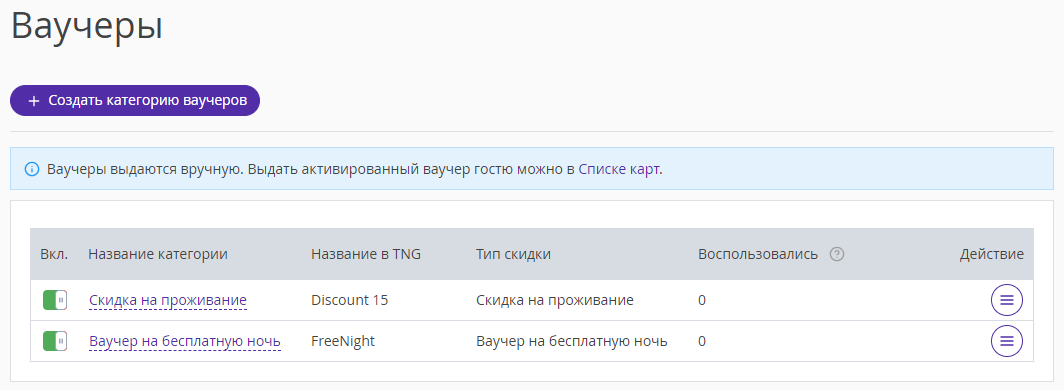Click the Создать категорию ваучеров button
The image size is (1064, 390).
point(135,100)
